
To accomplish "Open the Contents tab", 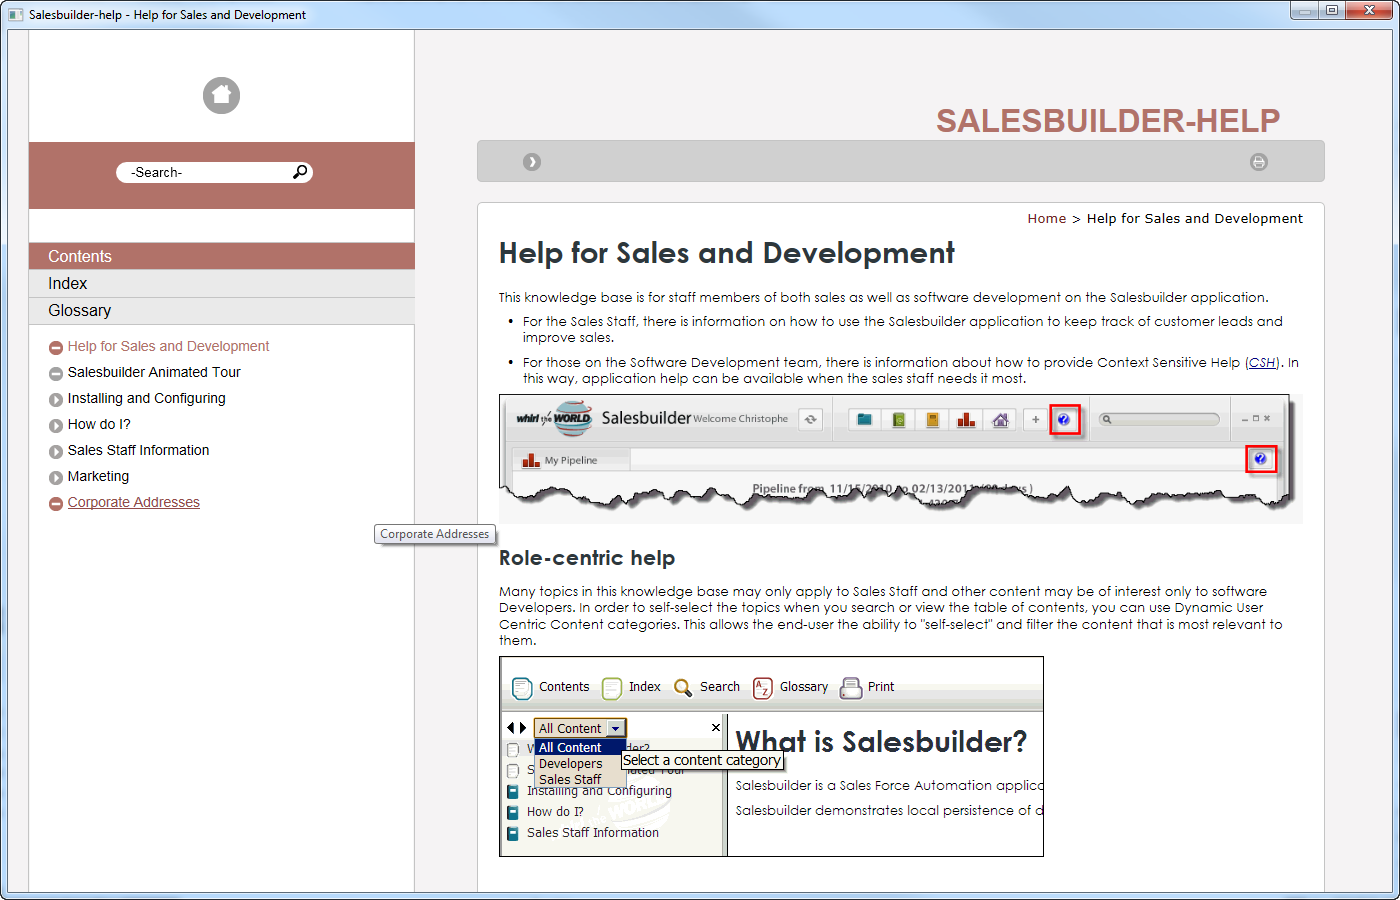I will [221, 256].
